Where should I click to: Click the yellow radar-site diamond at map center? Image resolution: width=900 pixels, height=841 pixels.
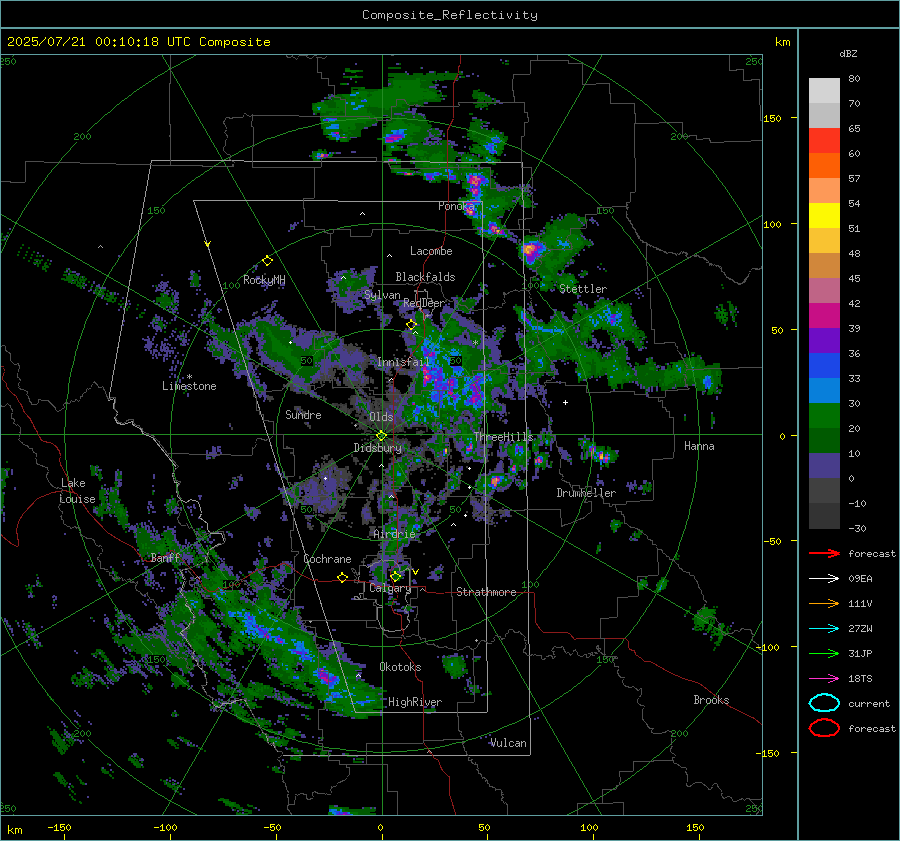(382, 436)
